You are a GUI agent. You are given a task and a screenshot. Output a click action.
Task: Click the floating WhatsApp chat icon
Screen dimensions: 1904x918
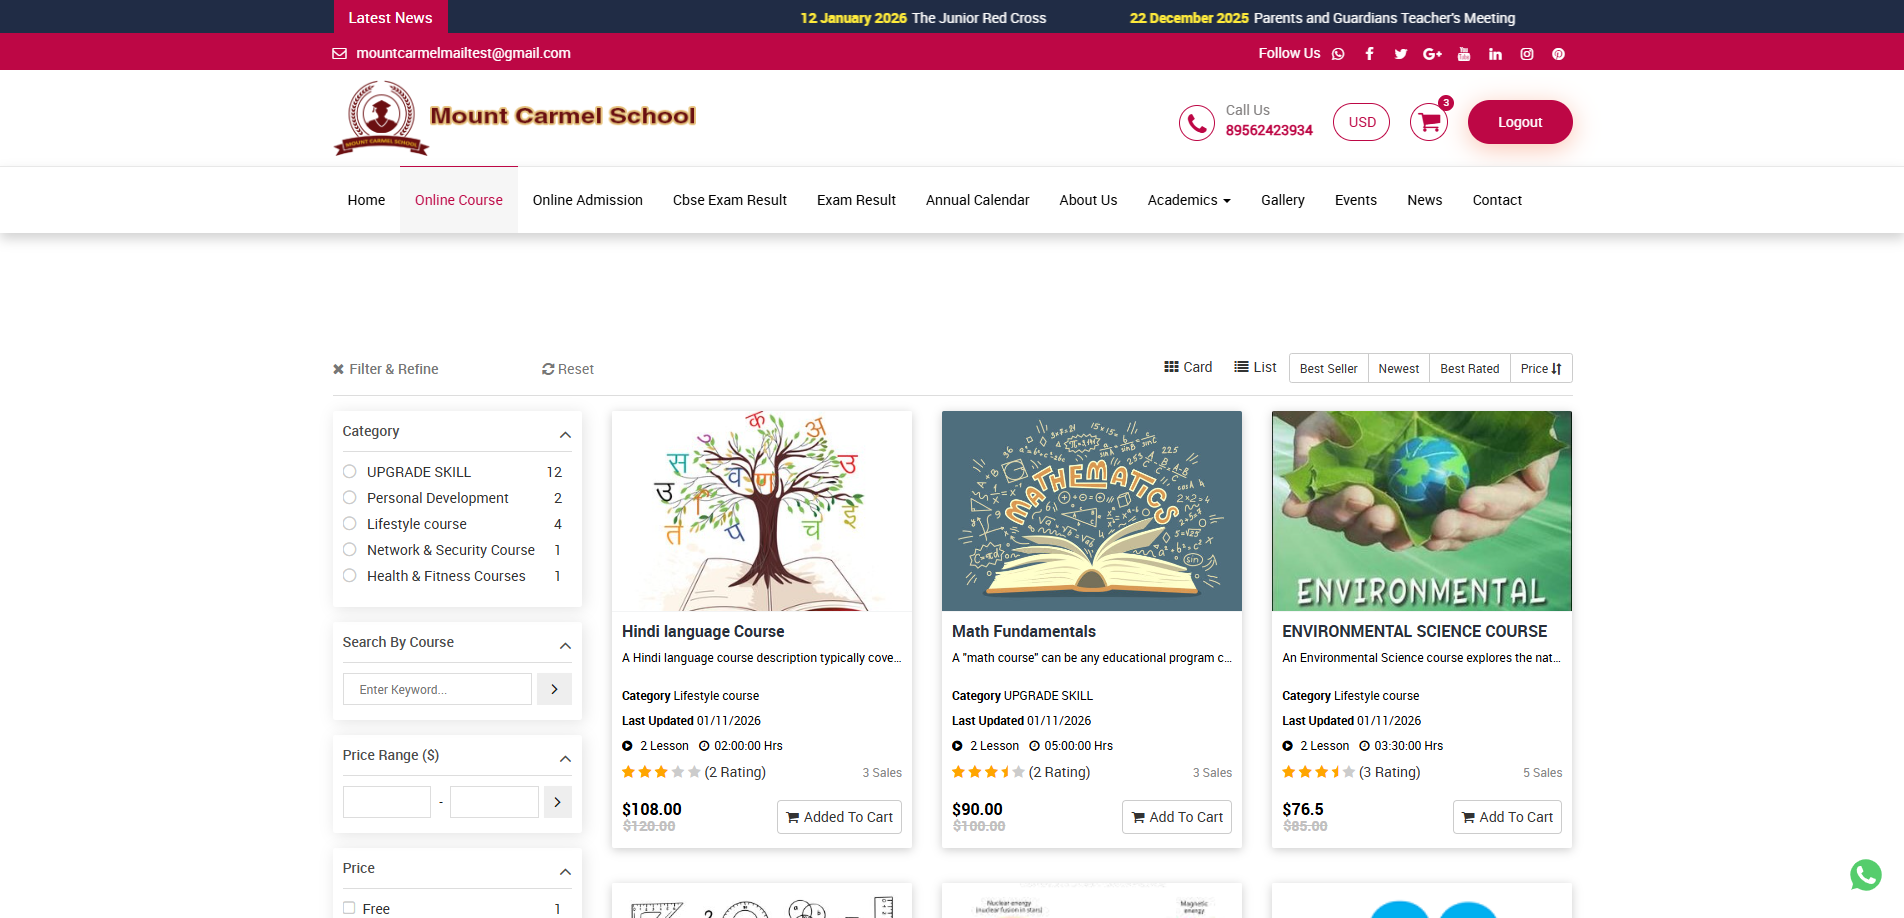(x=1865, y=875)
